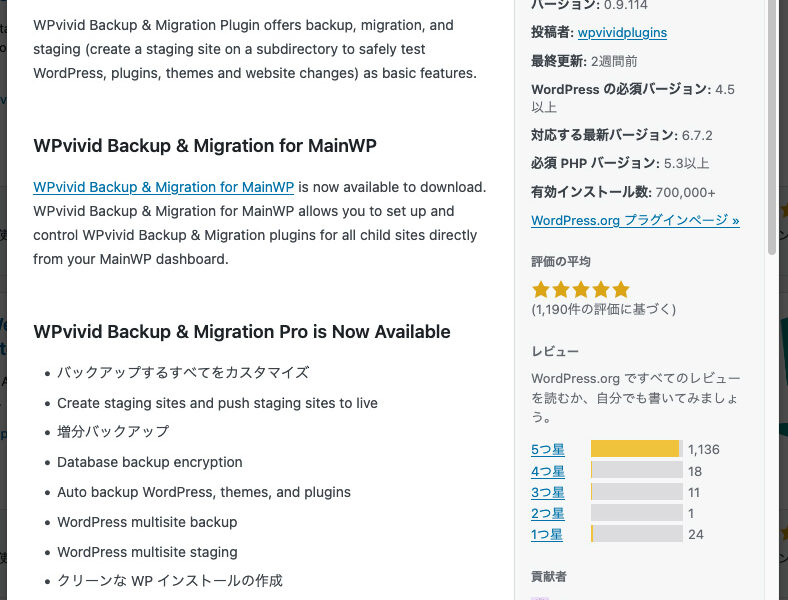
Task: Click the heading WPvivid Backup & Migration for MainWP
Action: pos(205,146)
